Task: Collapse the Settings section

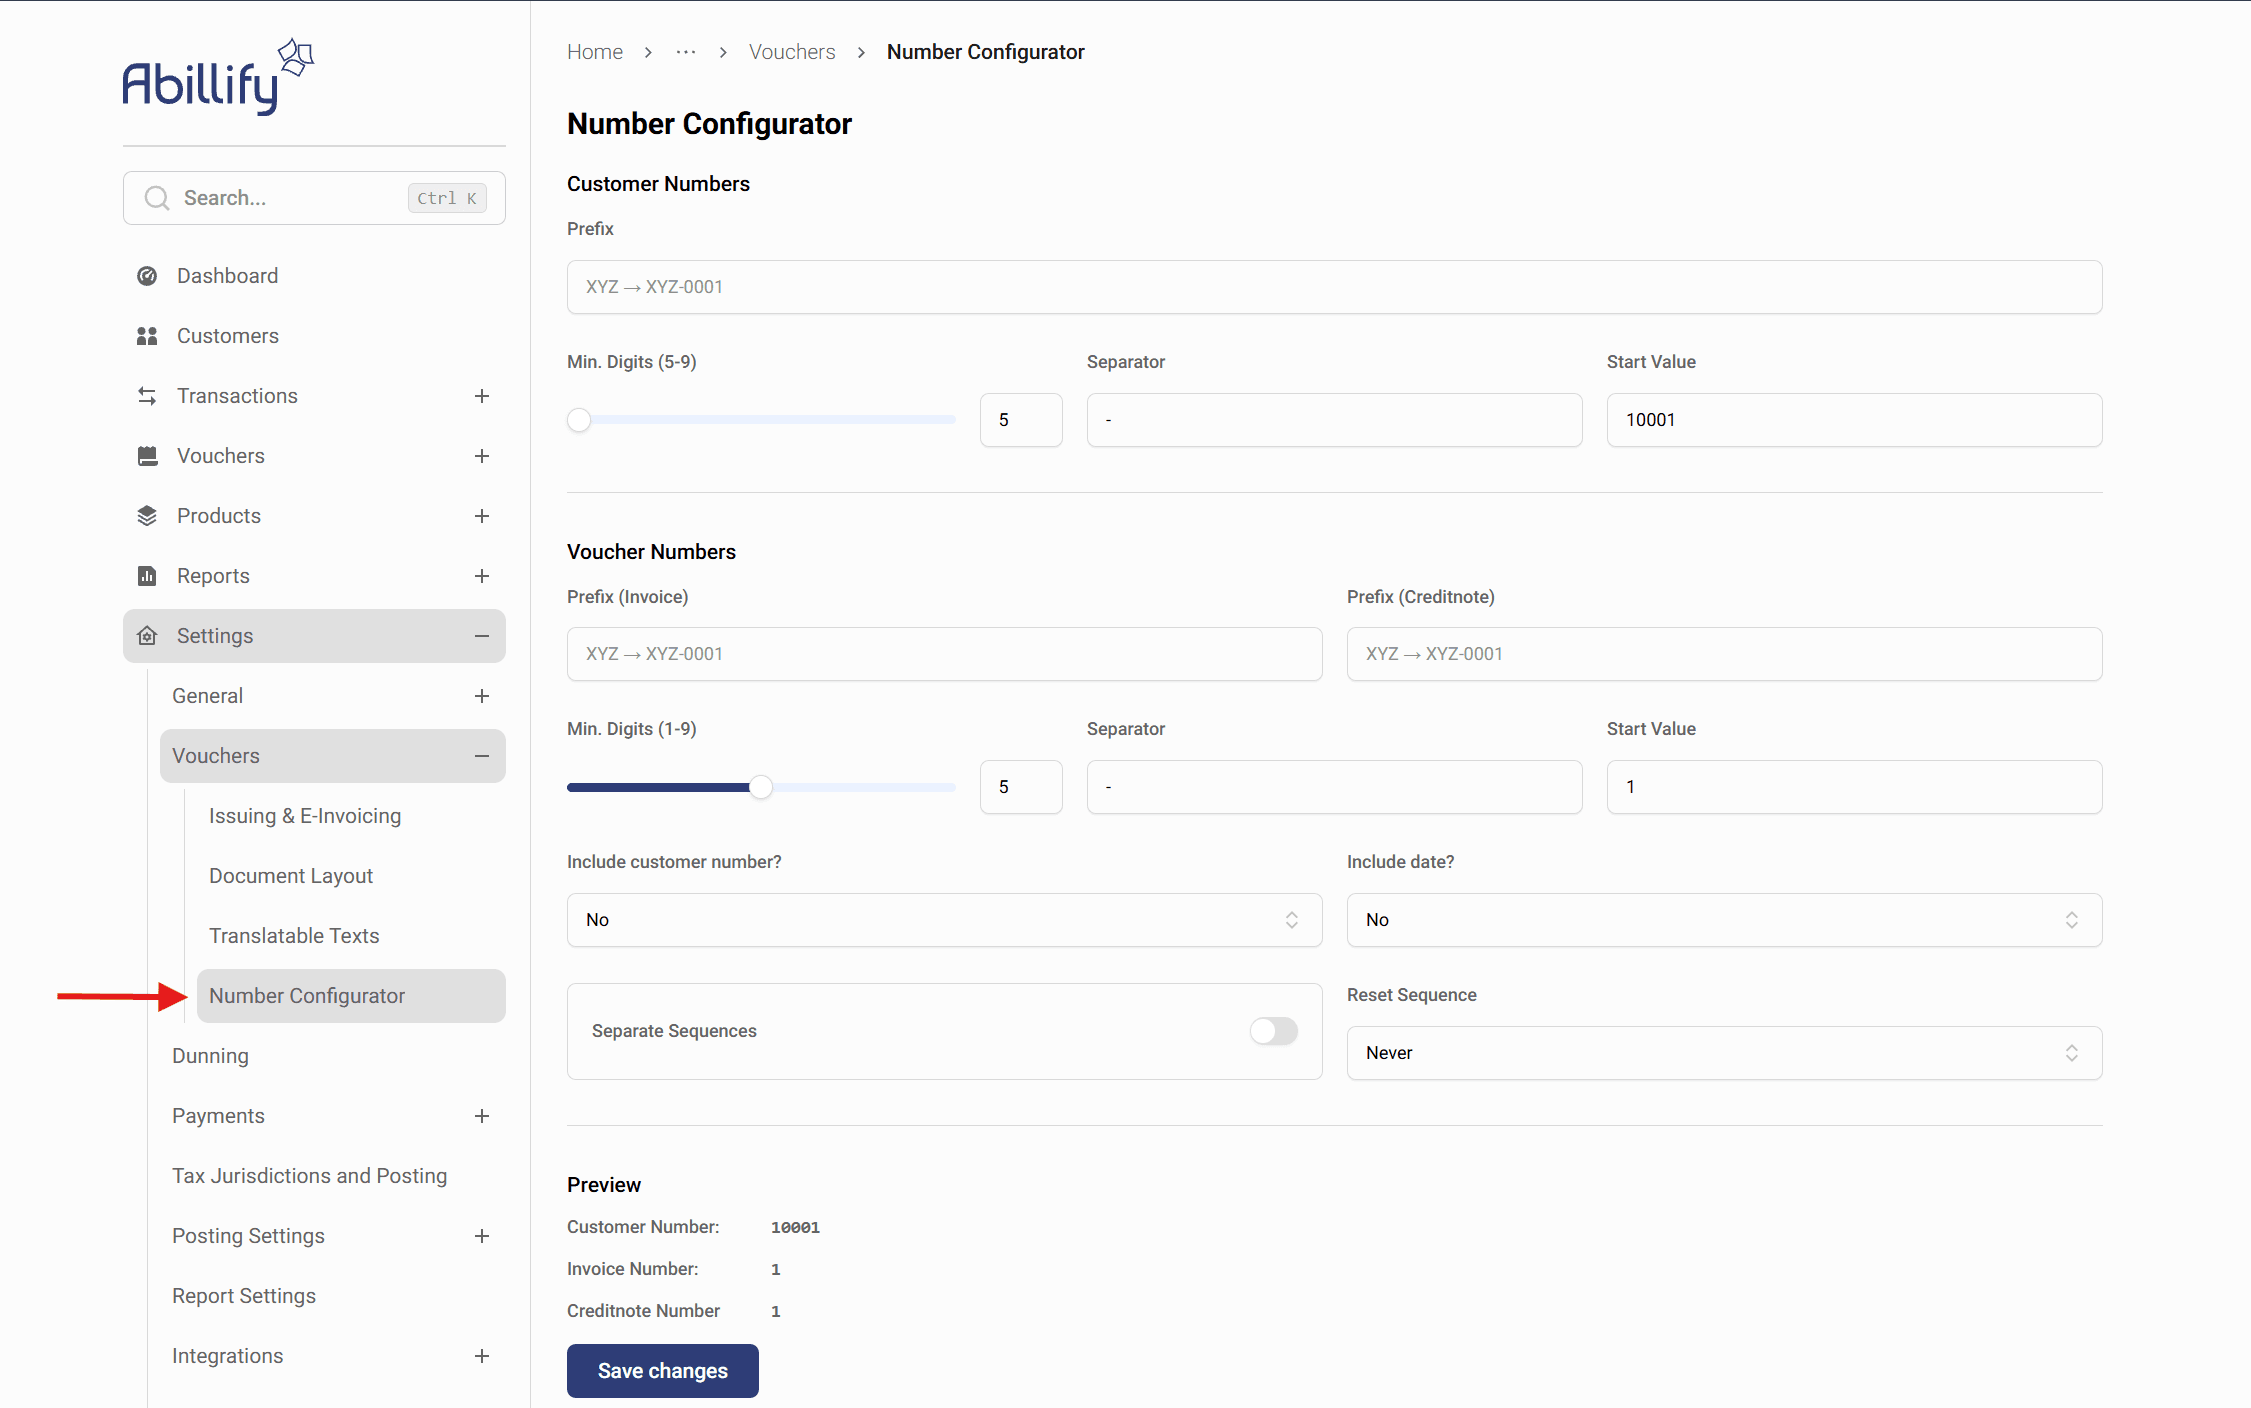Action: (x=482, y=636)
